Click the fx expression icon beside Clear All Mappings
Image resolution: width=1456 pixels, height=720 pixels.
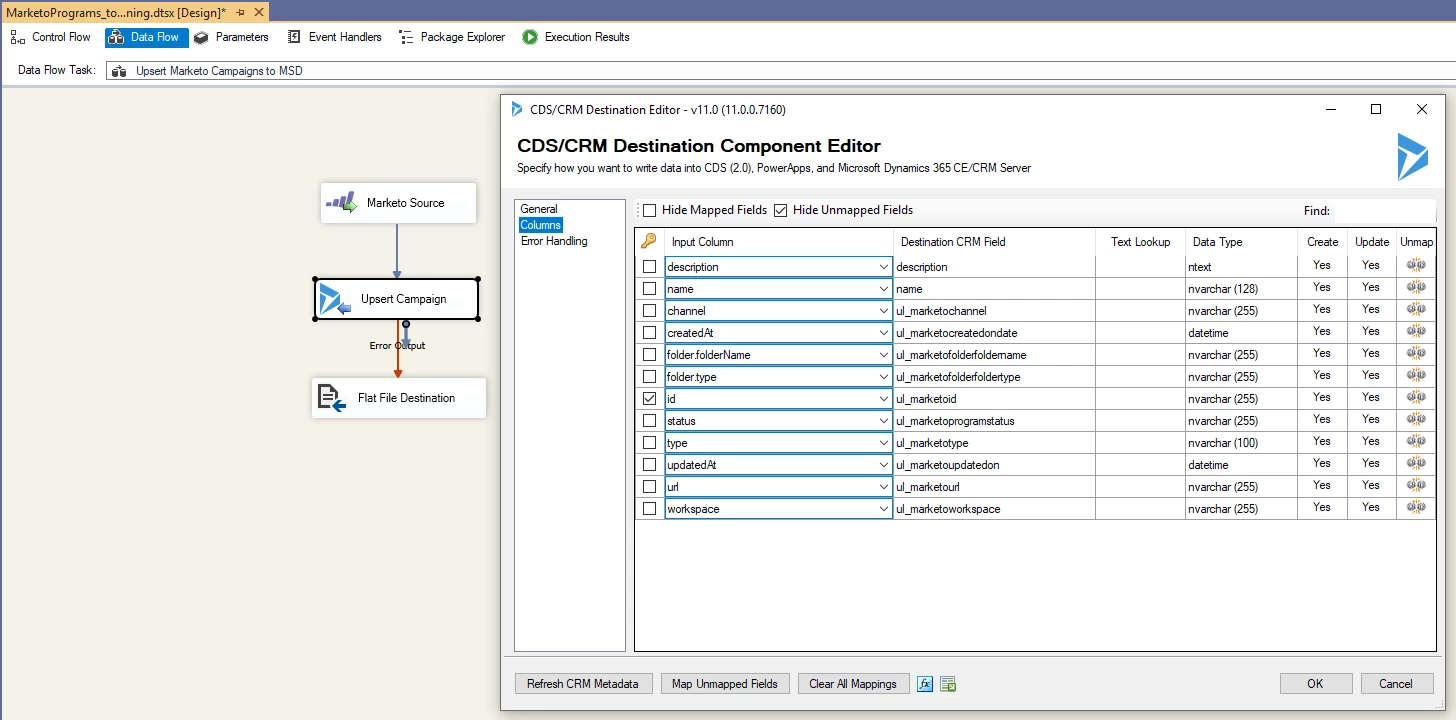click(925, 684)
